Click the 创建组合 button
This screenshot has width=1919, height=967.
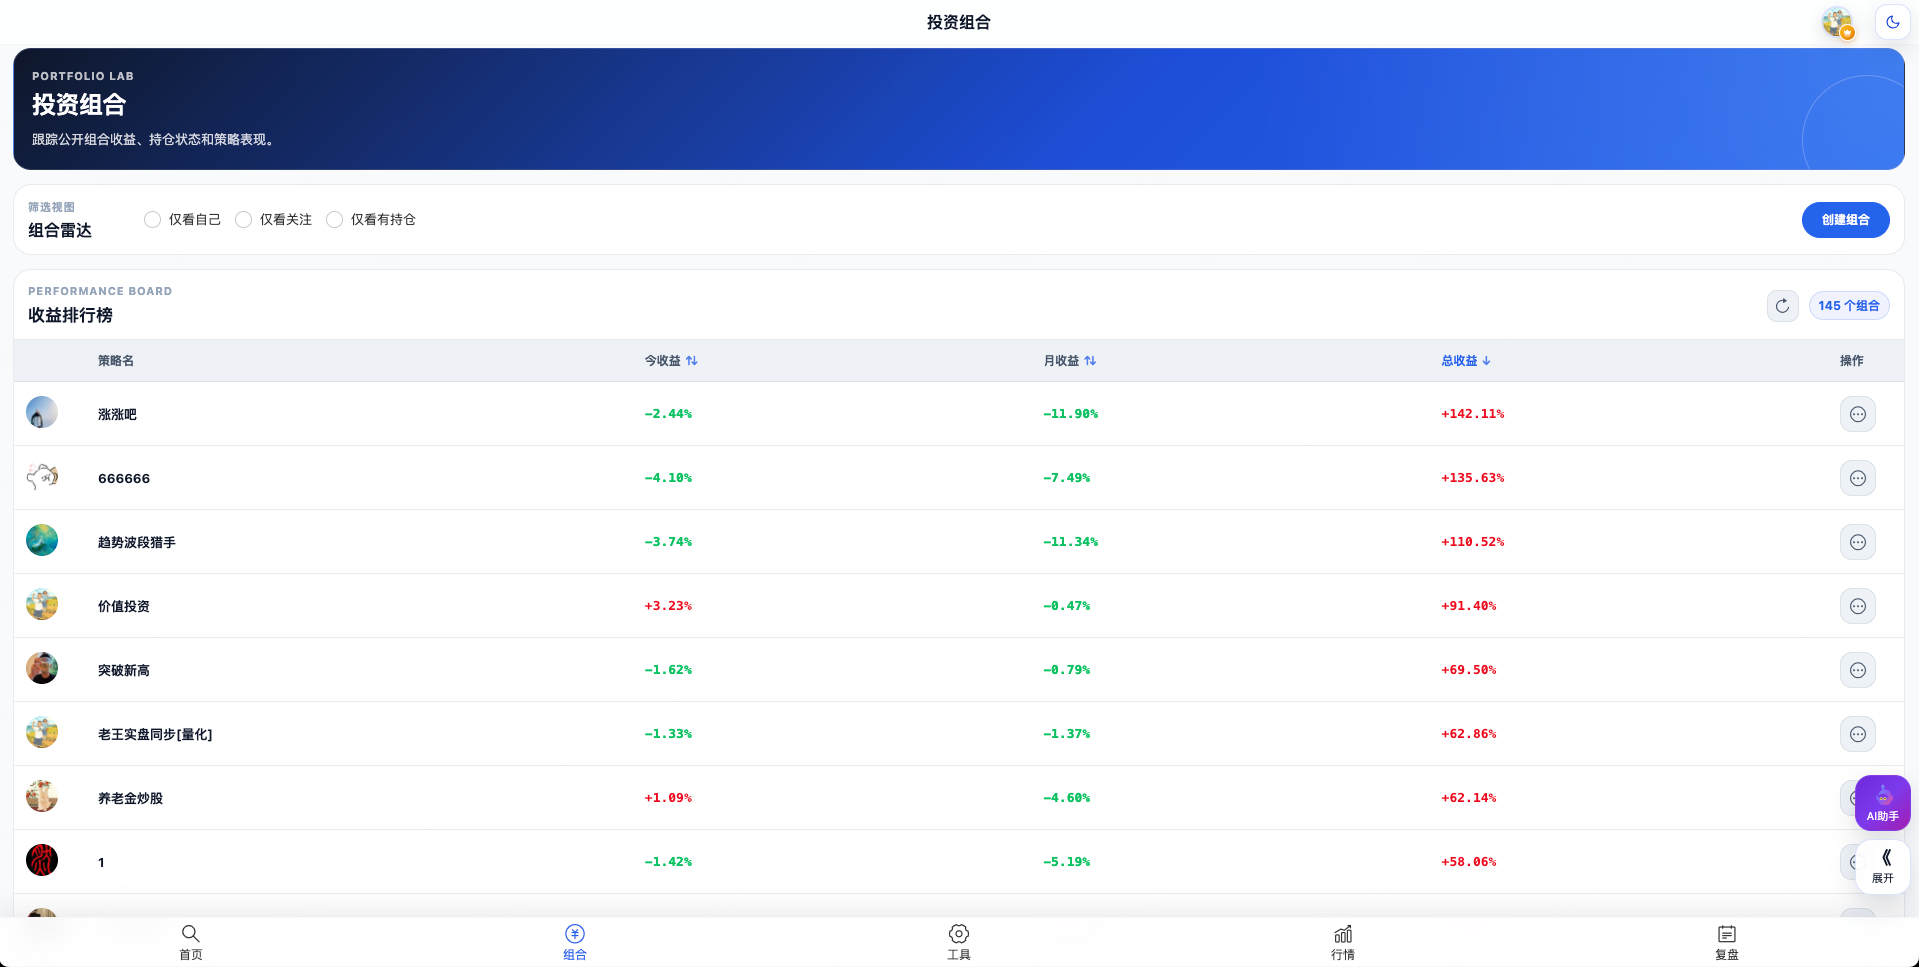click(1845, 220)
